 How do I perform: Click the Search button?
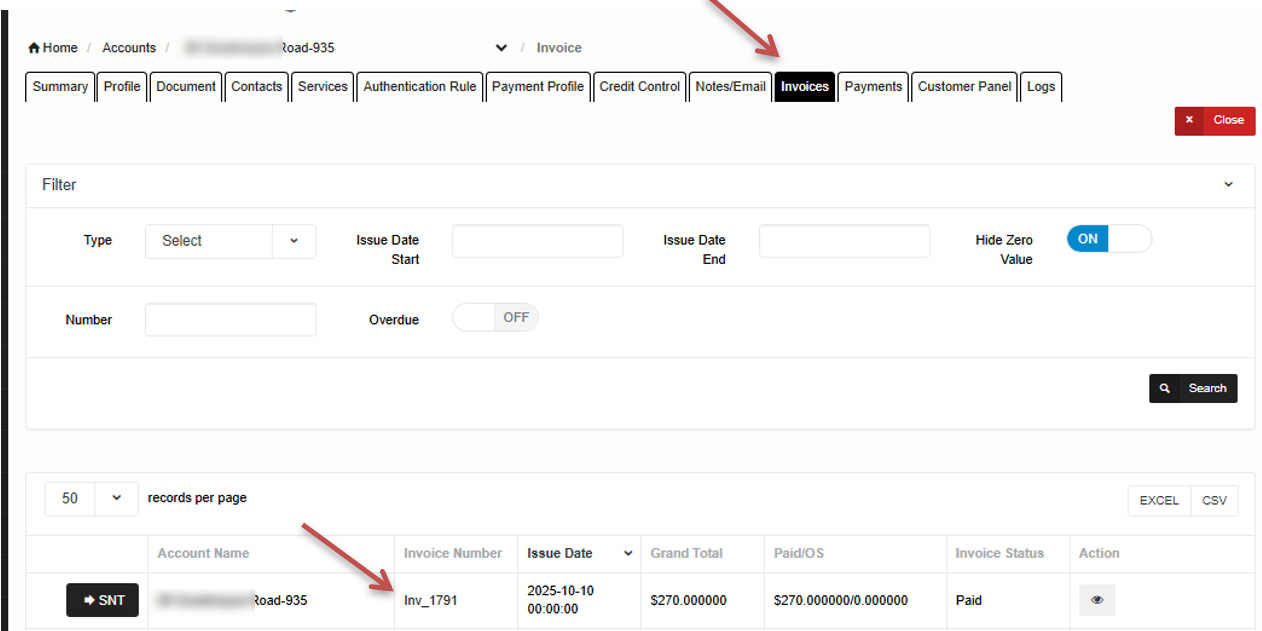(x=1193, y=388)
